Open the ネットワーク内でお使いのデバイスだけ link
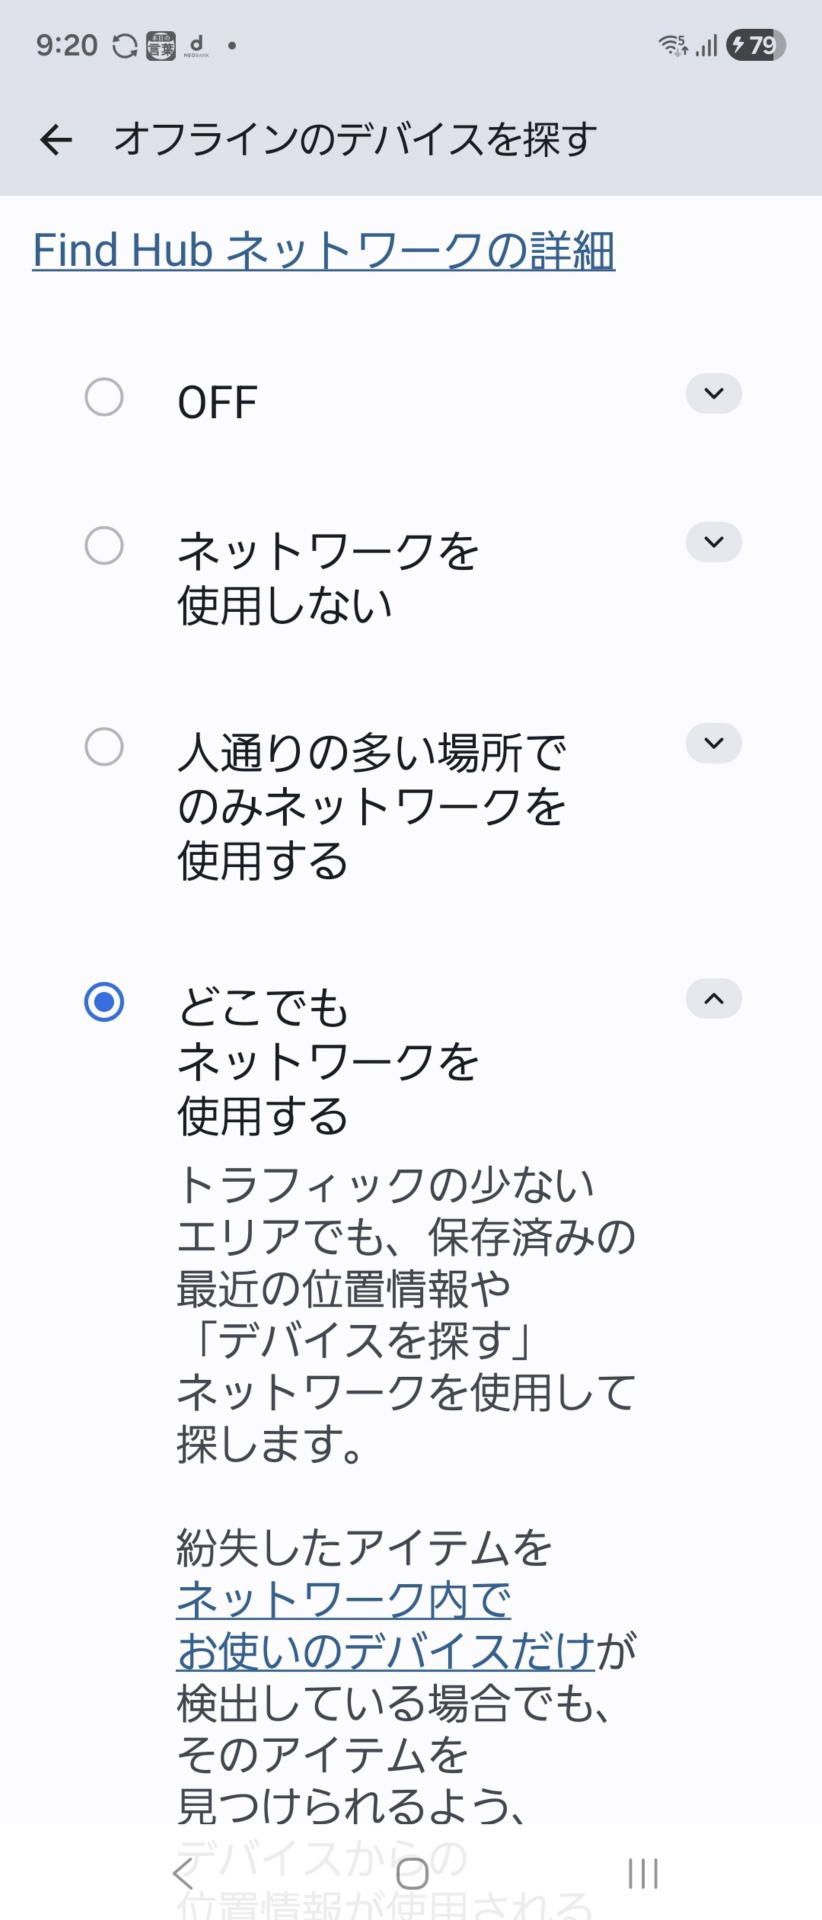The image size is (822, 1920). (x=344, y=1625)
